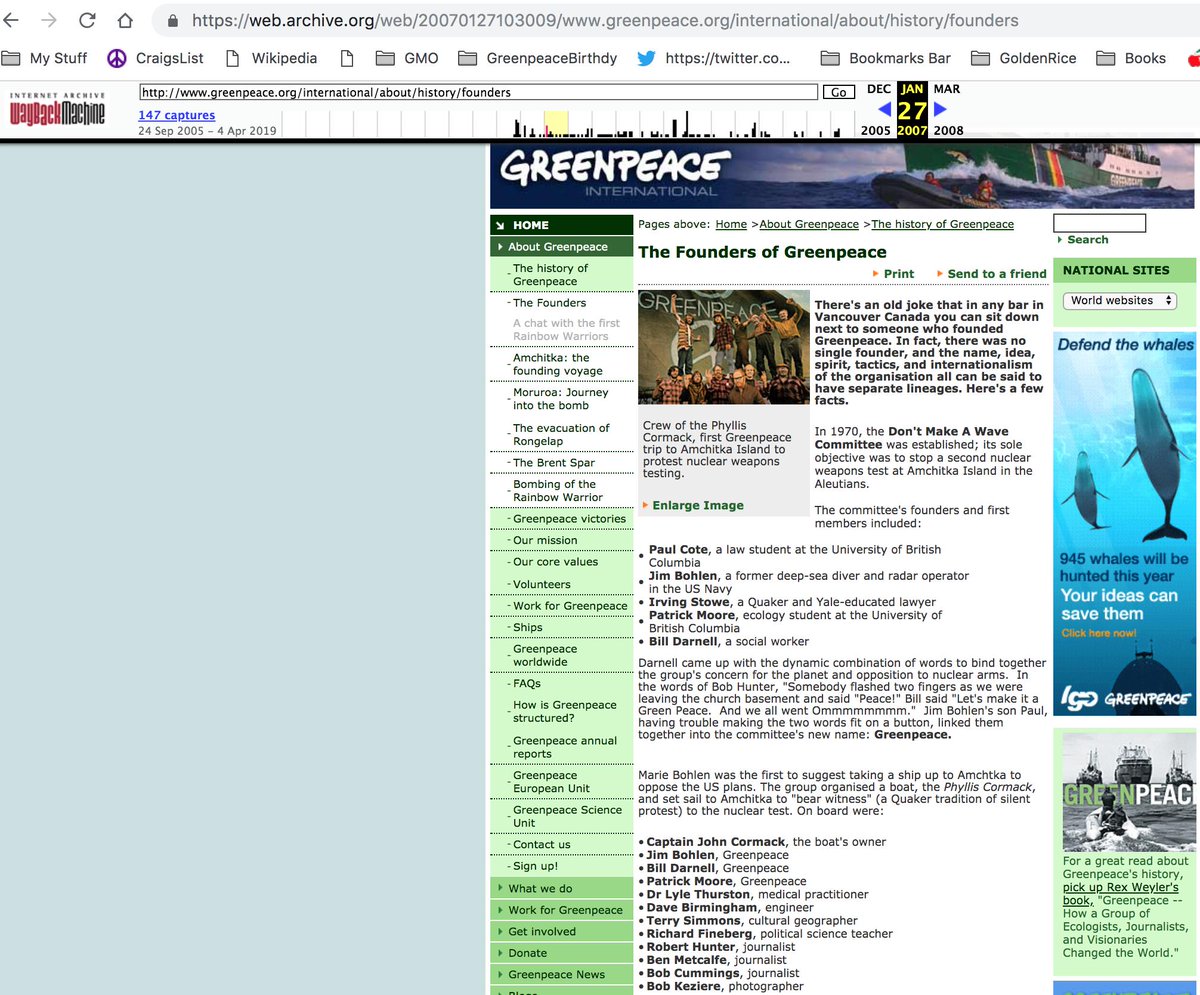Open the Books bookmarks folder
The width and height of the screenshot is (1200, 995).
coord(1132,58)
